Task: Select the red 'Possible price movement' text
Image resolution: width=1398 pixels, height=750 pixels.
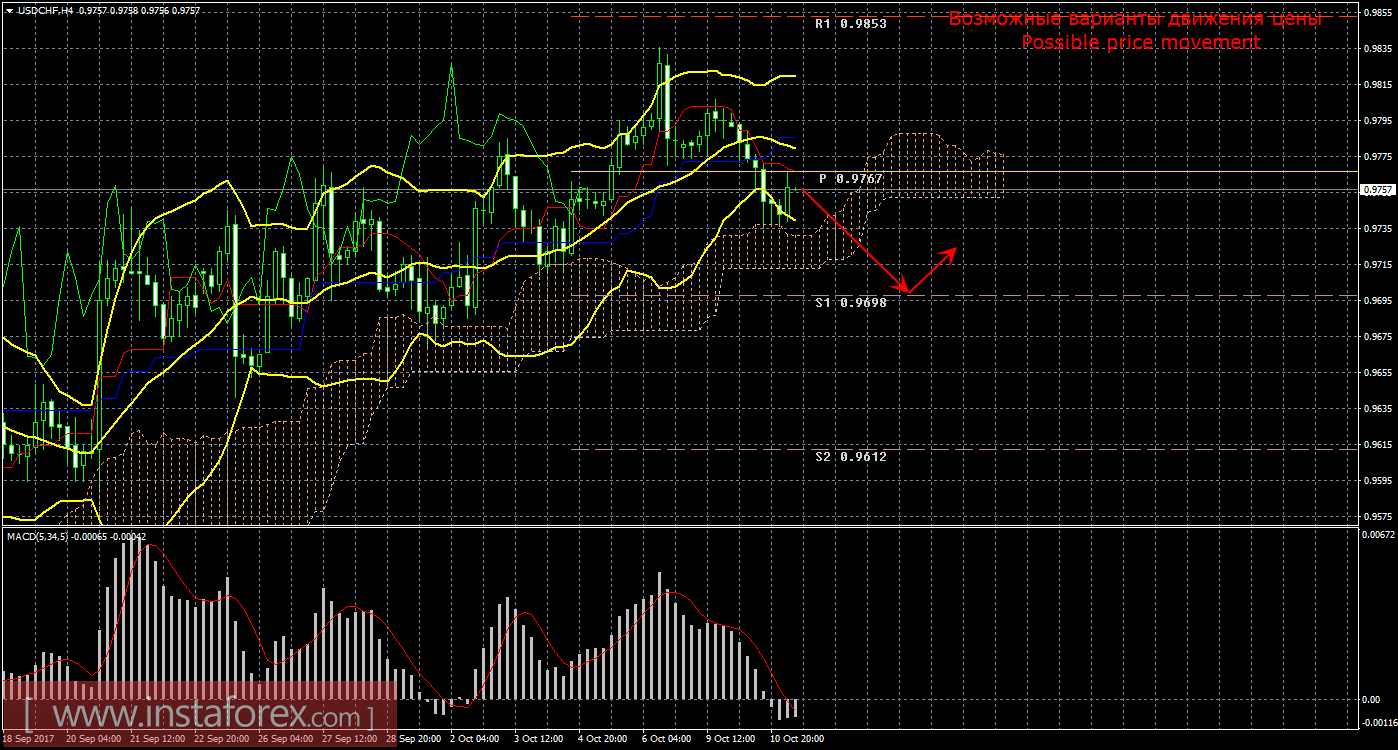Action: click(x=1140, y=42)
